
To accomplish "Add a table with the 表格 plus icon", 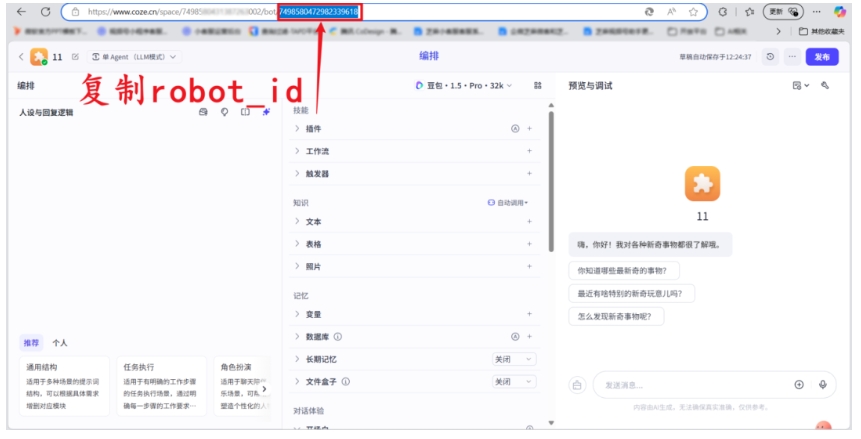I will point(529,244).
